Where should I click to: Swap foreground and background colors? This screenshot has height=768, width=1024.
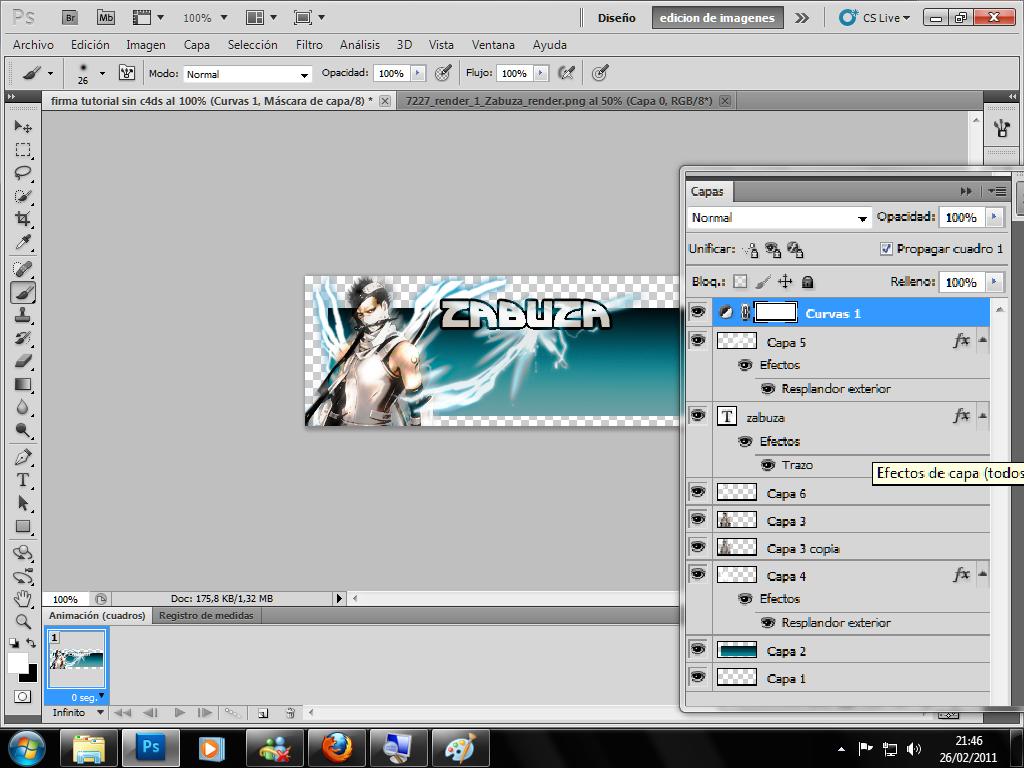31,643
